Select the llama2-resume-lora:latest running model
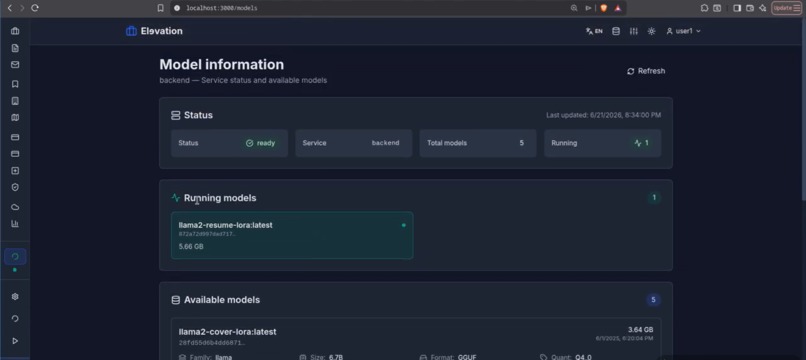 [292, 236]
